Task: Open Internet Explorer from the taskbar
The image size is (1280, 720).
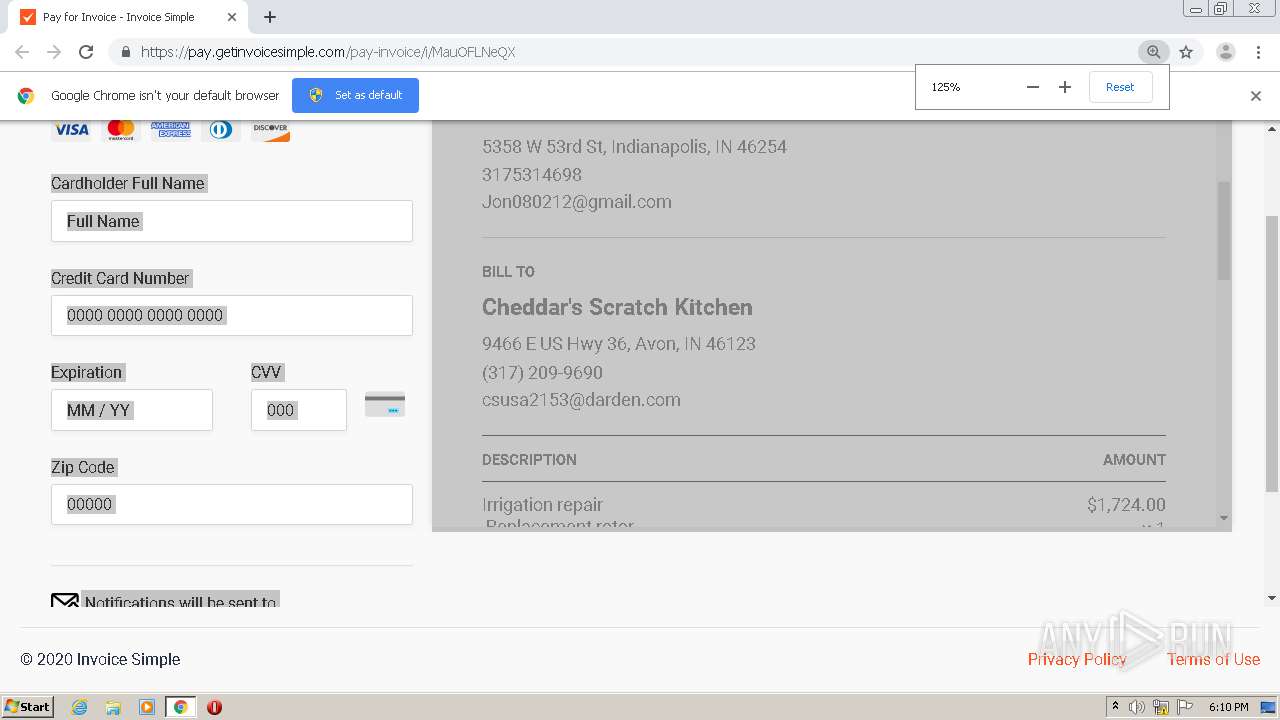Action: (x=79, y=707)
